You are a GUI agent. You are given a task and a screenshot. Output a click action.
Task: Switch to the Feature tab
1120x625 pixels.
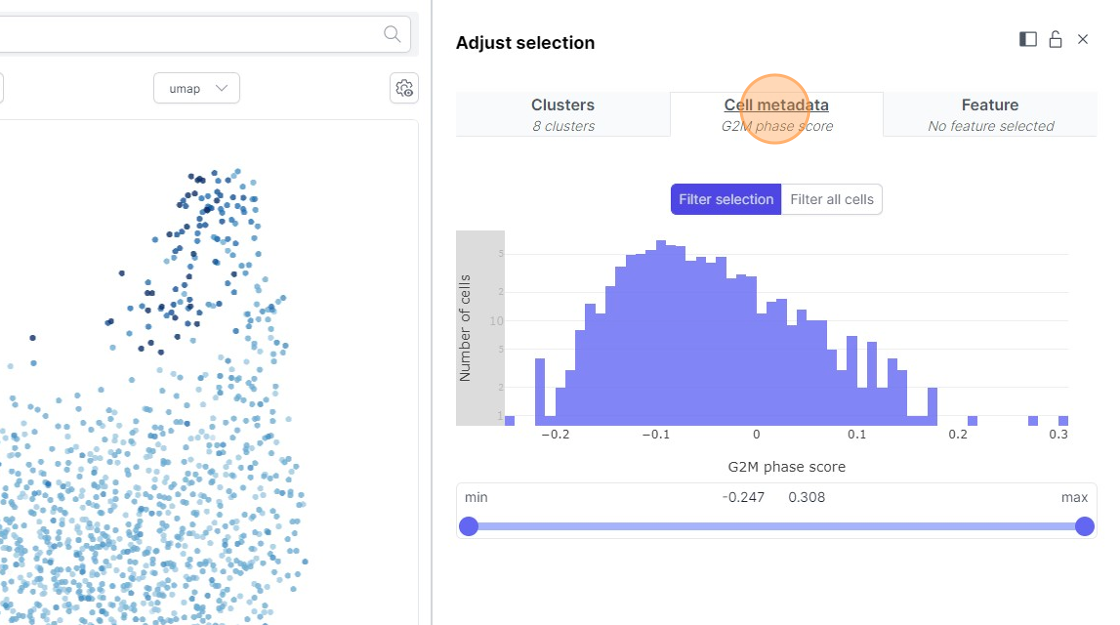(x=990, y=114)
